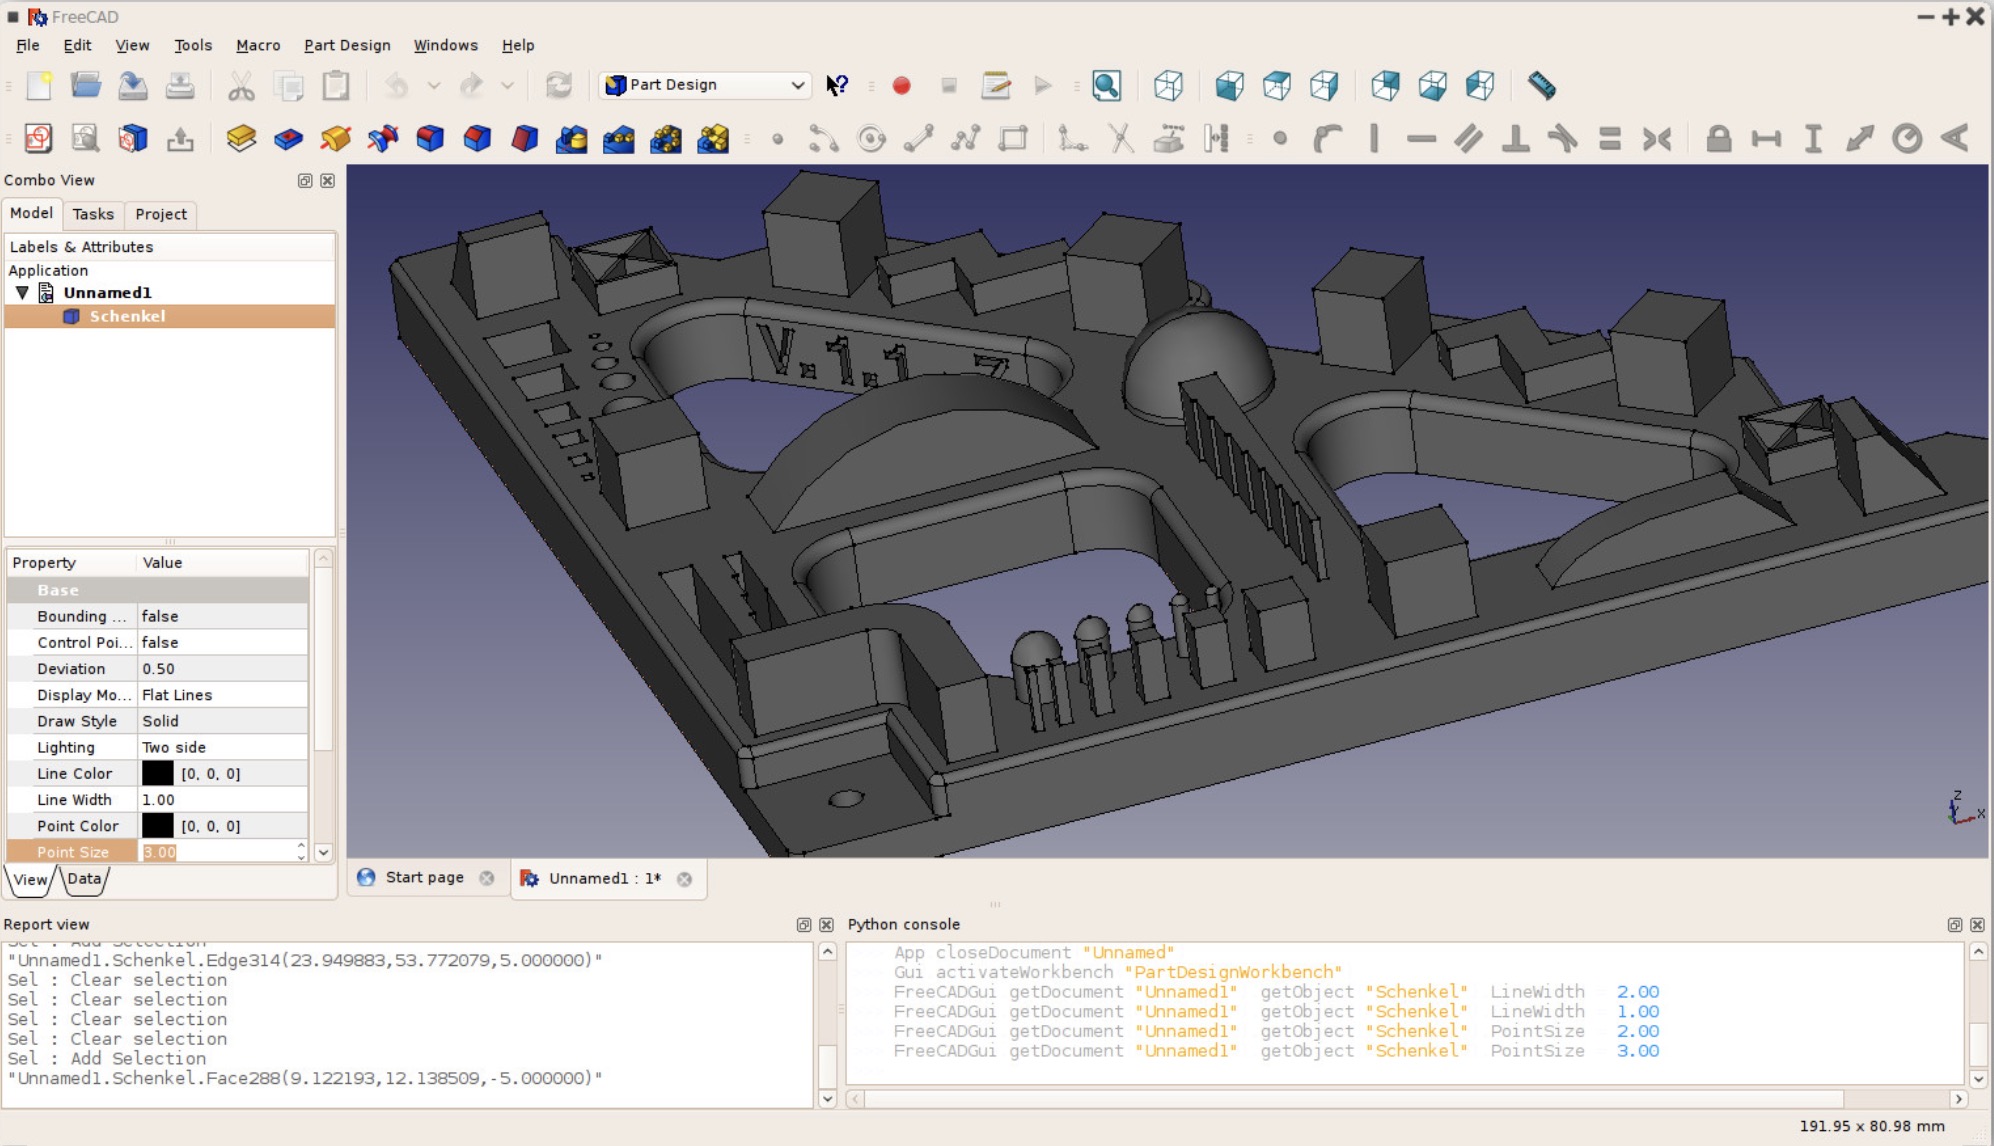Switch to axonometric view icon

[x=1168, y=86]
